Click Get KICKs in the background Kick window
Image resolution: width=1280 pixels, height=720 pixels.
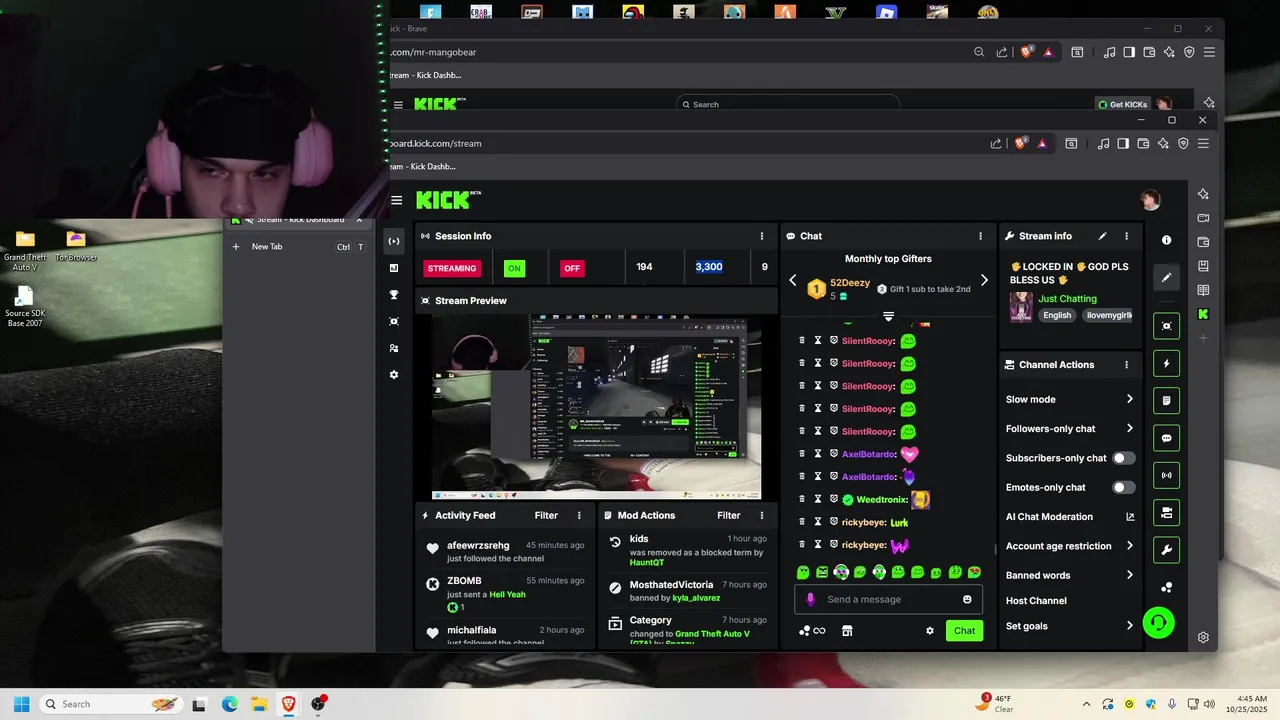[1122, 104]
